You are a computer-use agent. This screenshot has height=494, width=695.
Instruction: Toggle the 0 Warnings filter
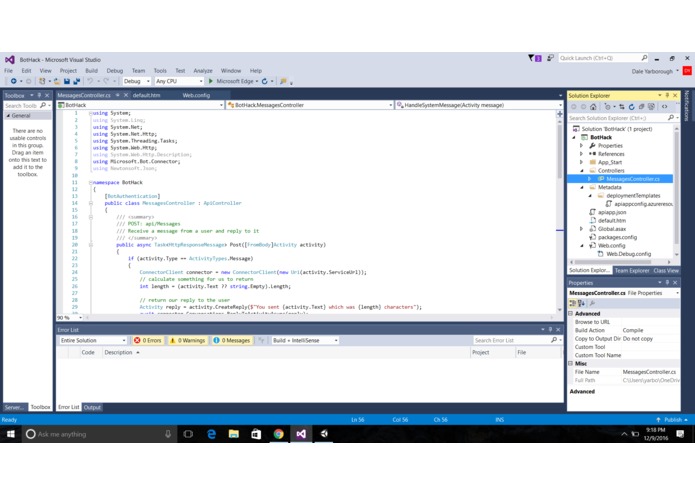point(188,341)
